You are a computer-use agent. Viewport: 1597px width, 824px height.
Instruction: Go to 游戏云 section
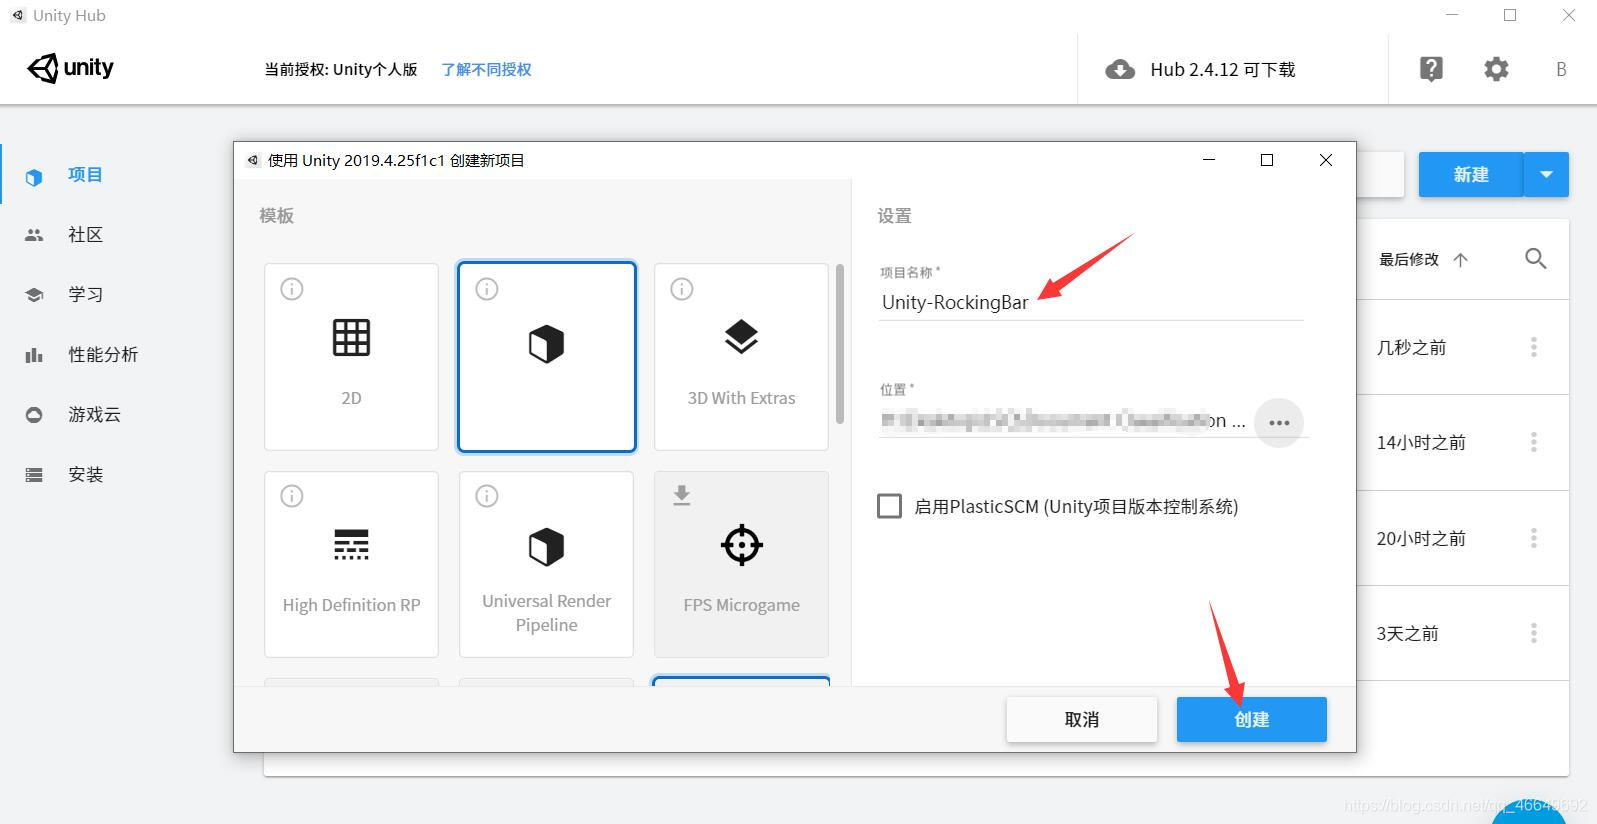(94, 415)
